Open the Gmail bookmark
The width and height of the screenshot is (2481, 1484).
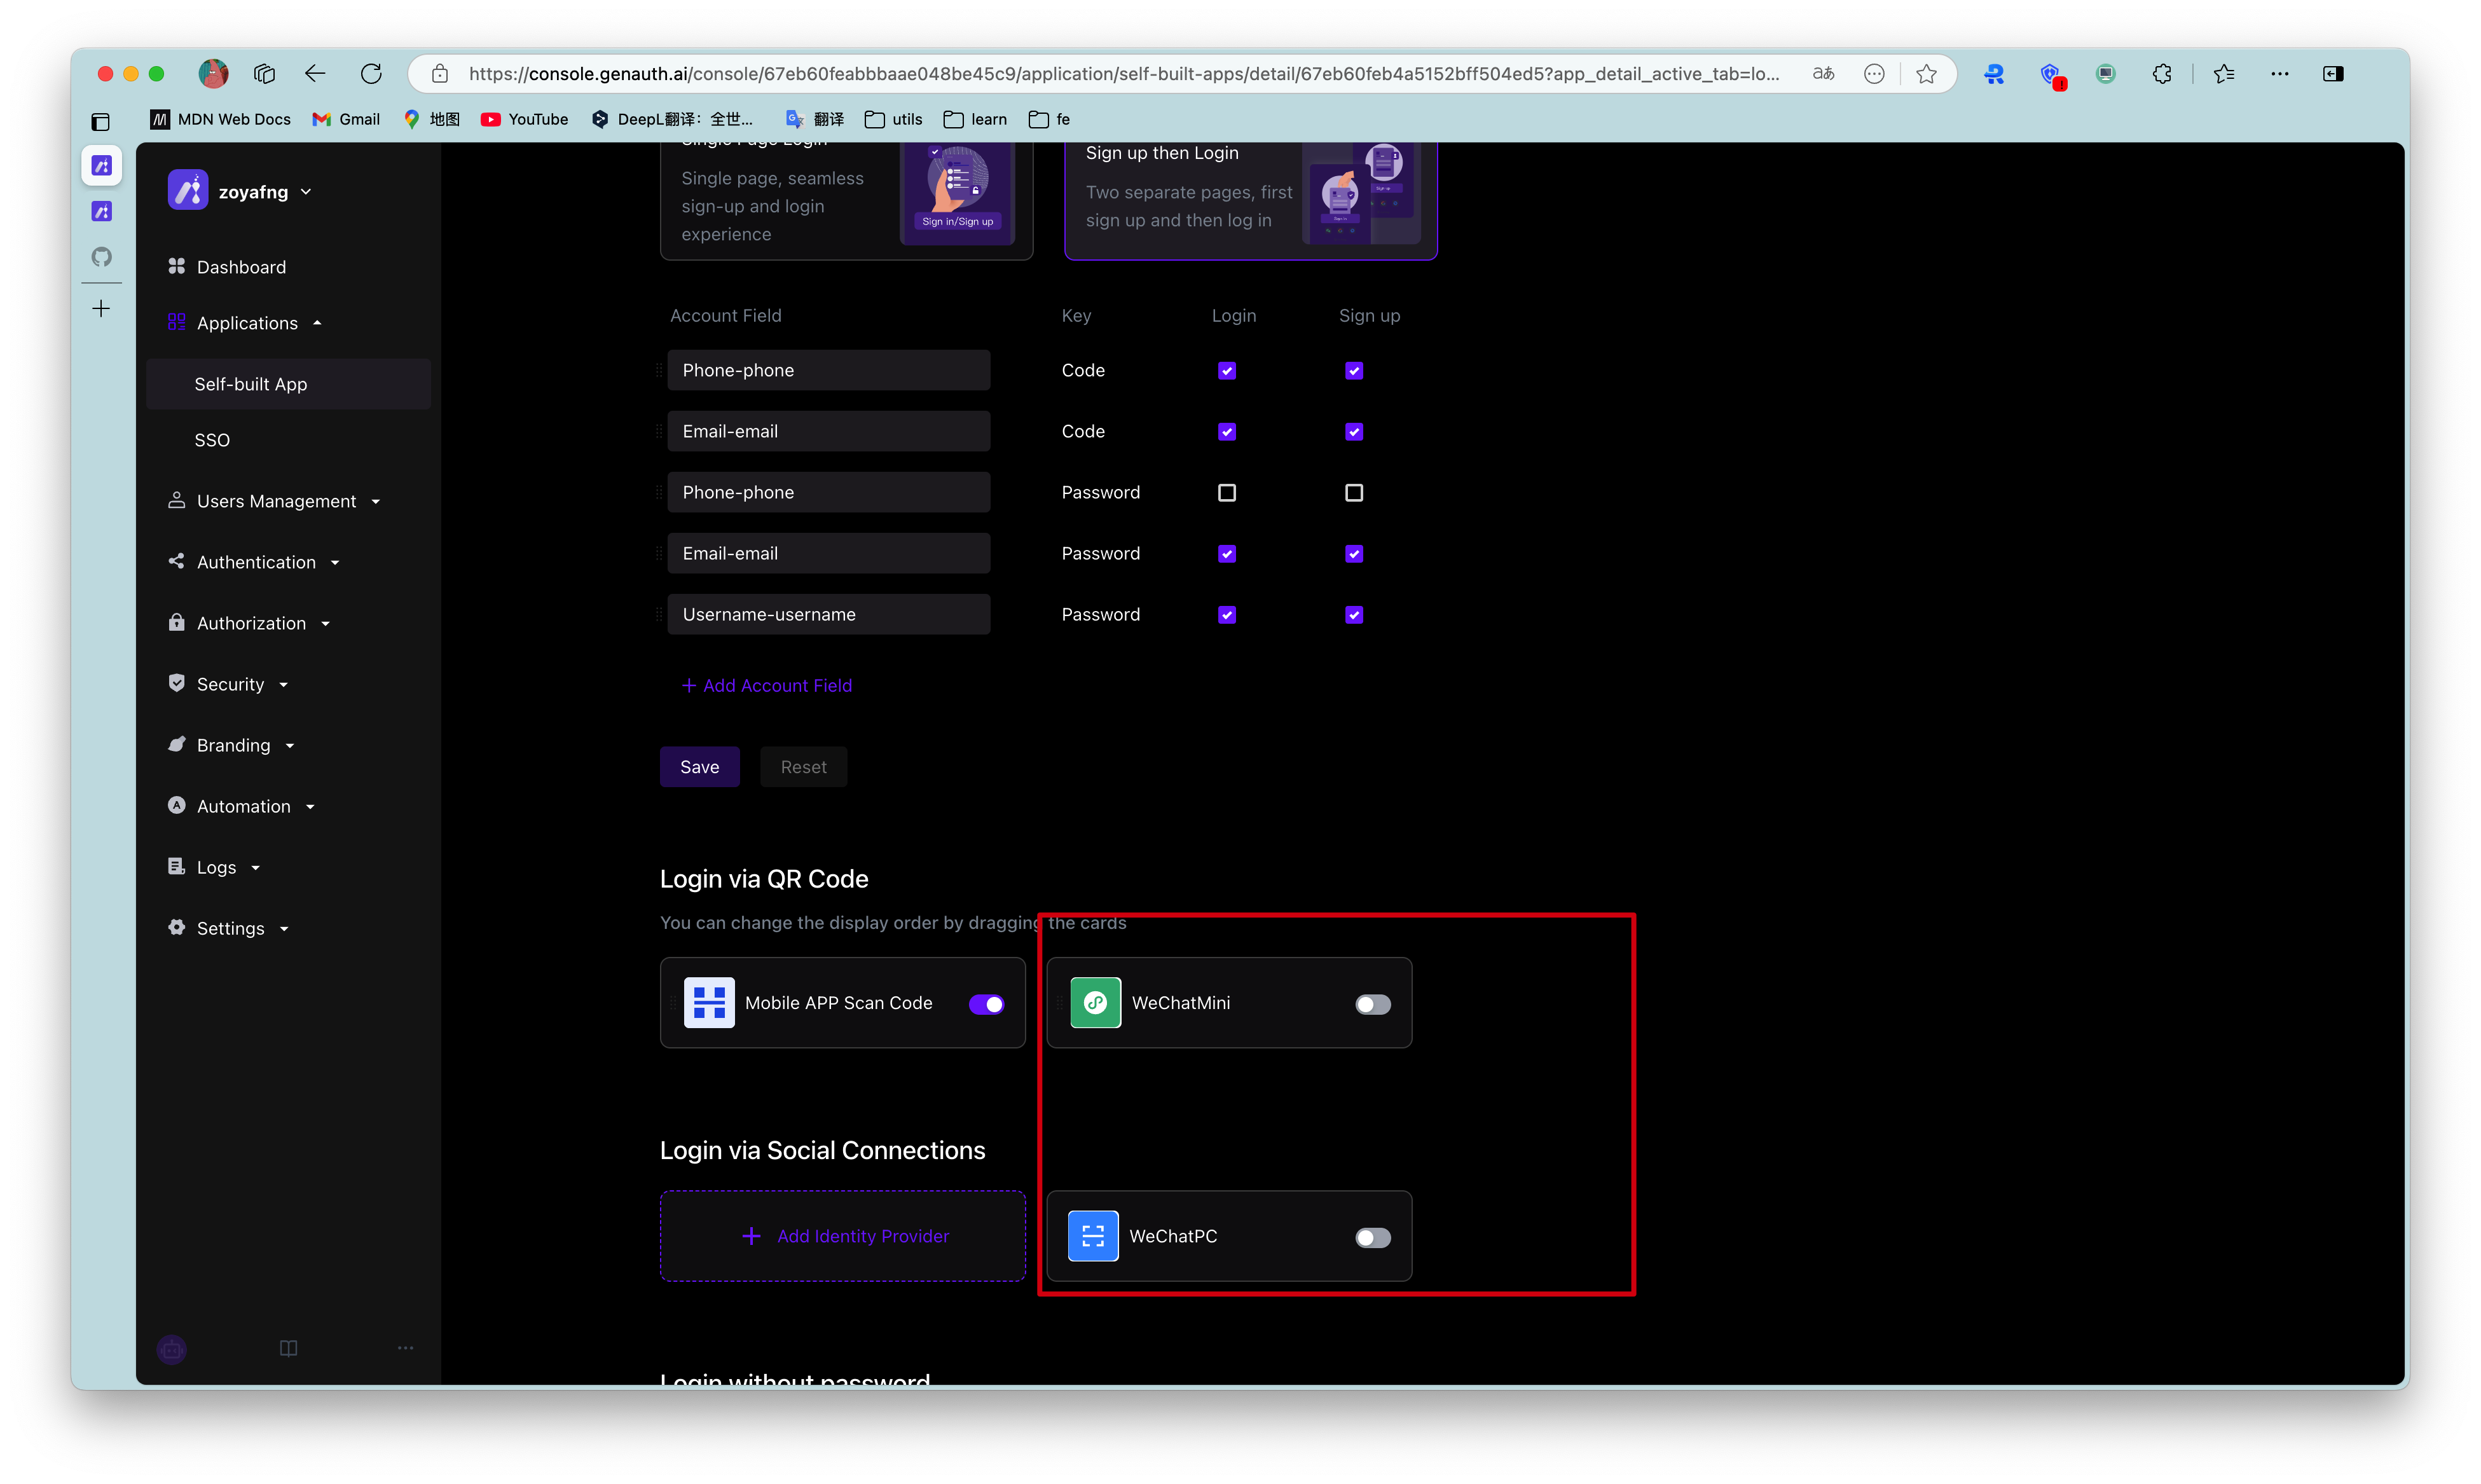click(x=346, y=119)
